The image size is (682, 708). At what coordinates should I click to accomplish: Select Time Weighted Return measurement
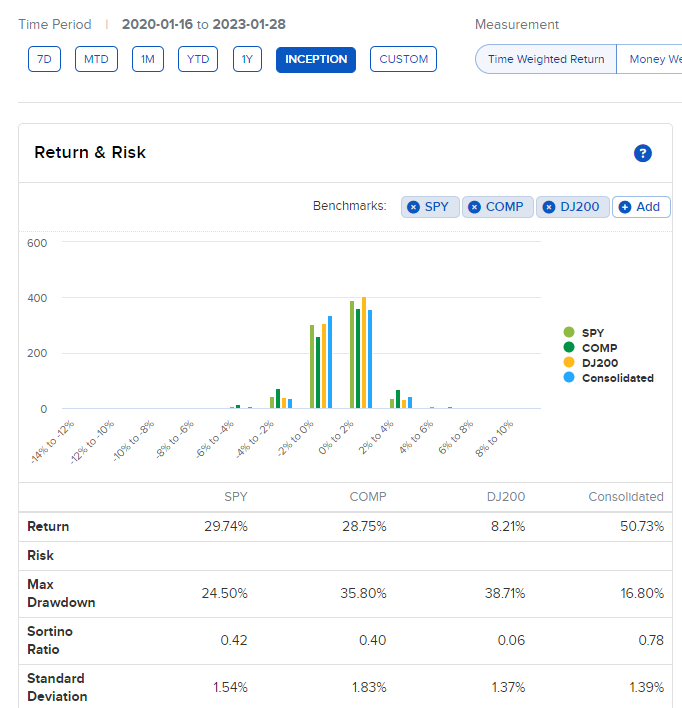[x=546, y=59]
